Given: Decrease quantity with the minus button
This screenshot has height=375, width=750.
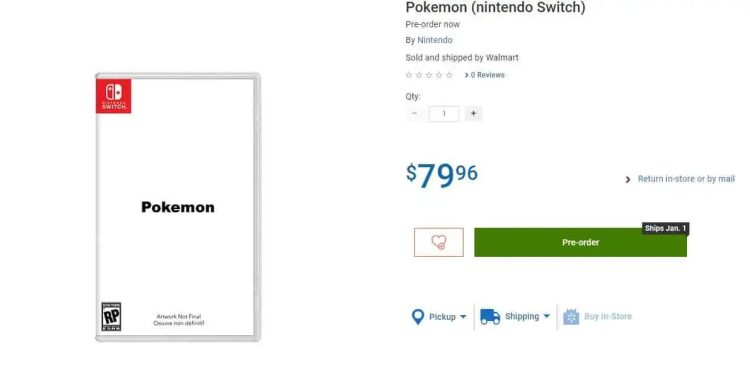Looking at the screenshot, I should 415,113.
